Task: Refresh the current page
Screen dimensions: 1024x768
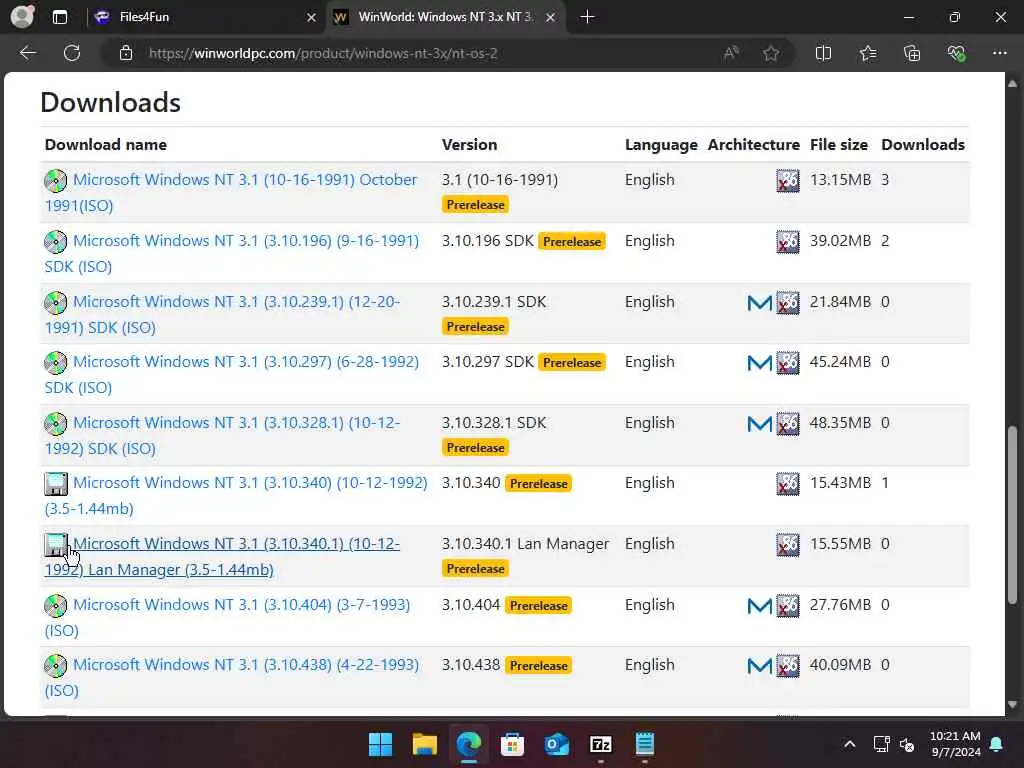Action: [x=72, y=53]
